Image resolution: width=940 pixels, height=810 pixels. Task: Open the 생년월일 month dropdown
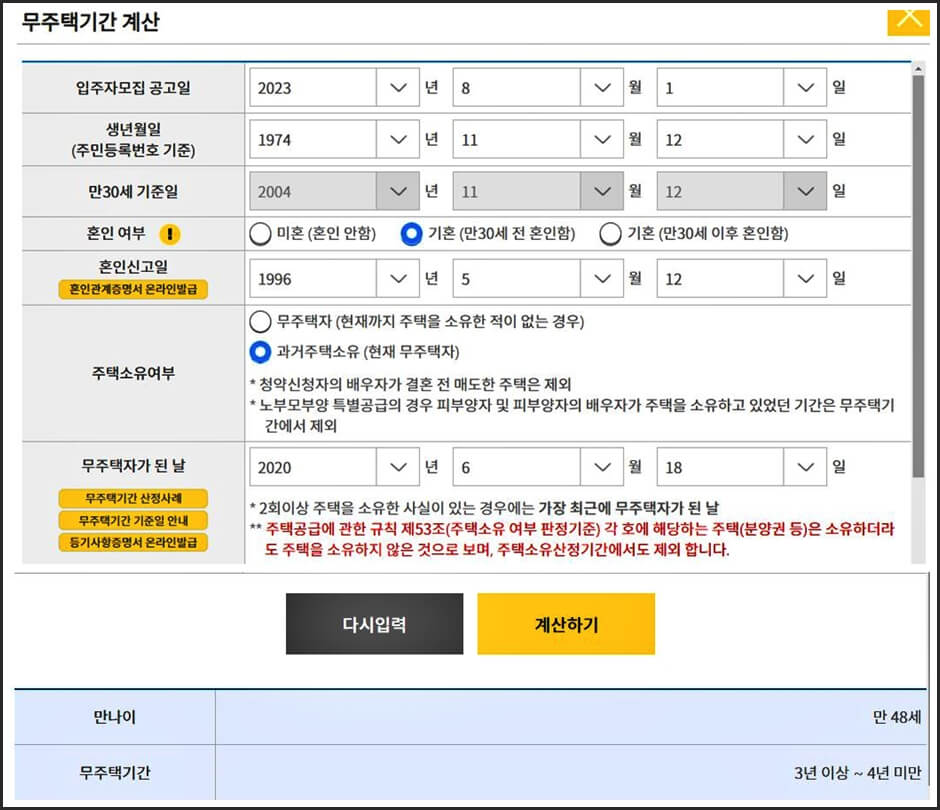pyautogui.click(x=602, y=139)
